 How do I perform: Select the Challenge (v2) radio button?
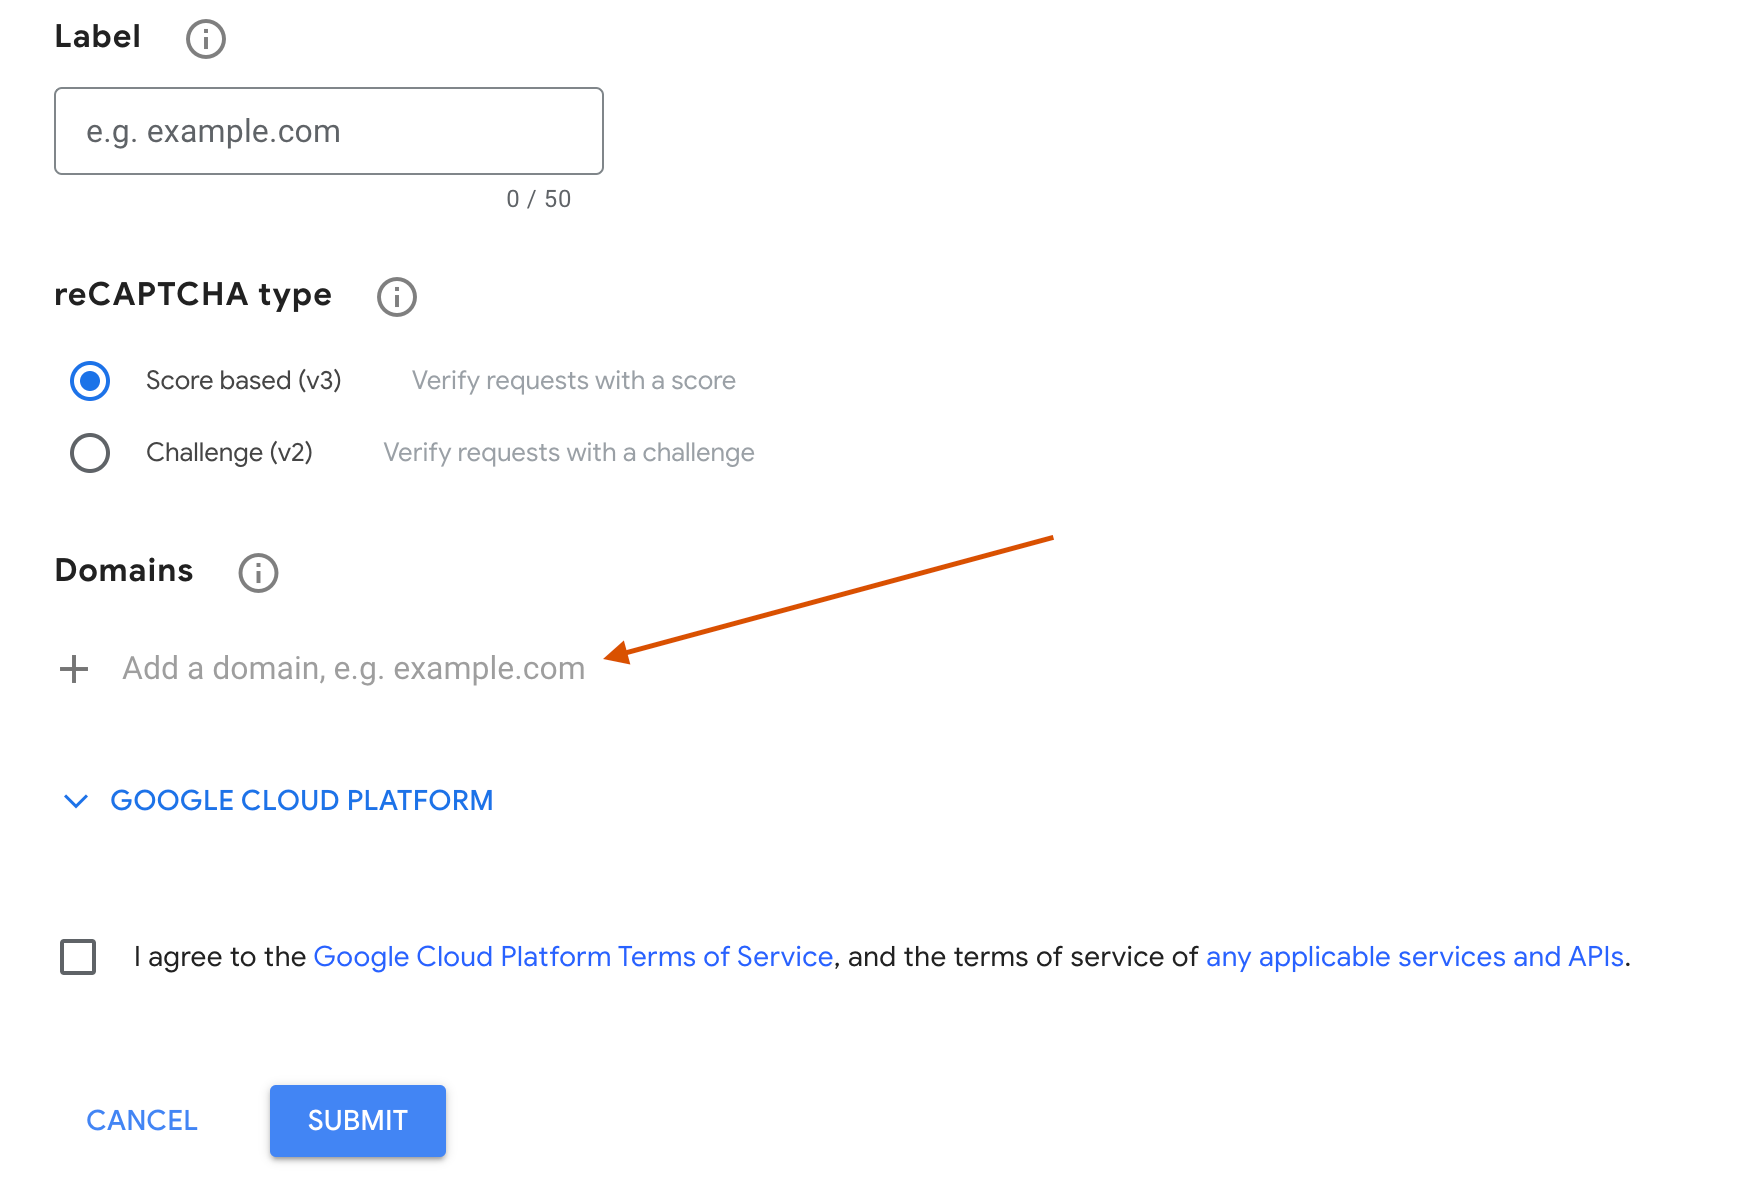(90, 452)
